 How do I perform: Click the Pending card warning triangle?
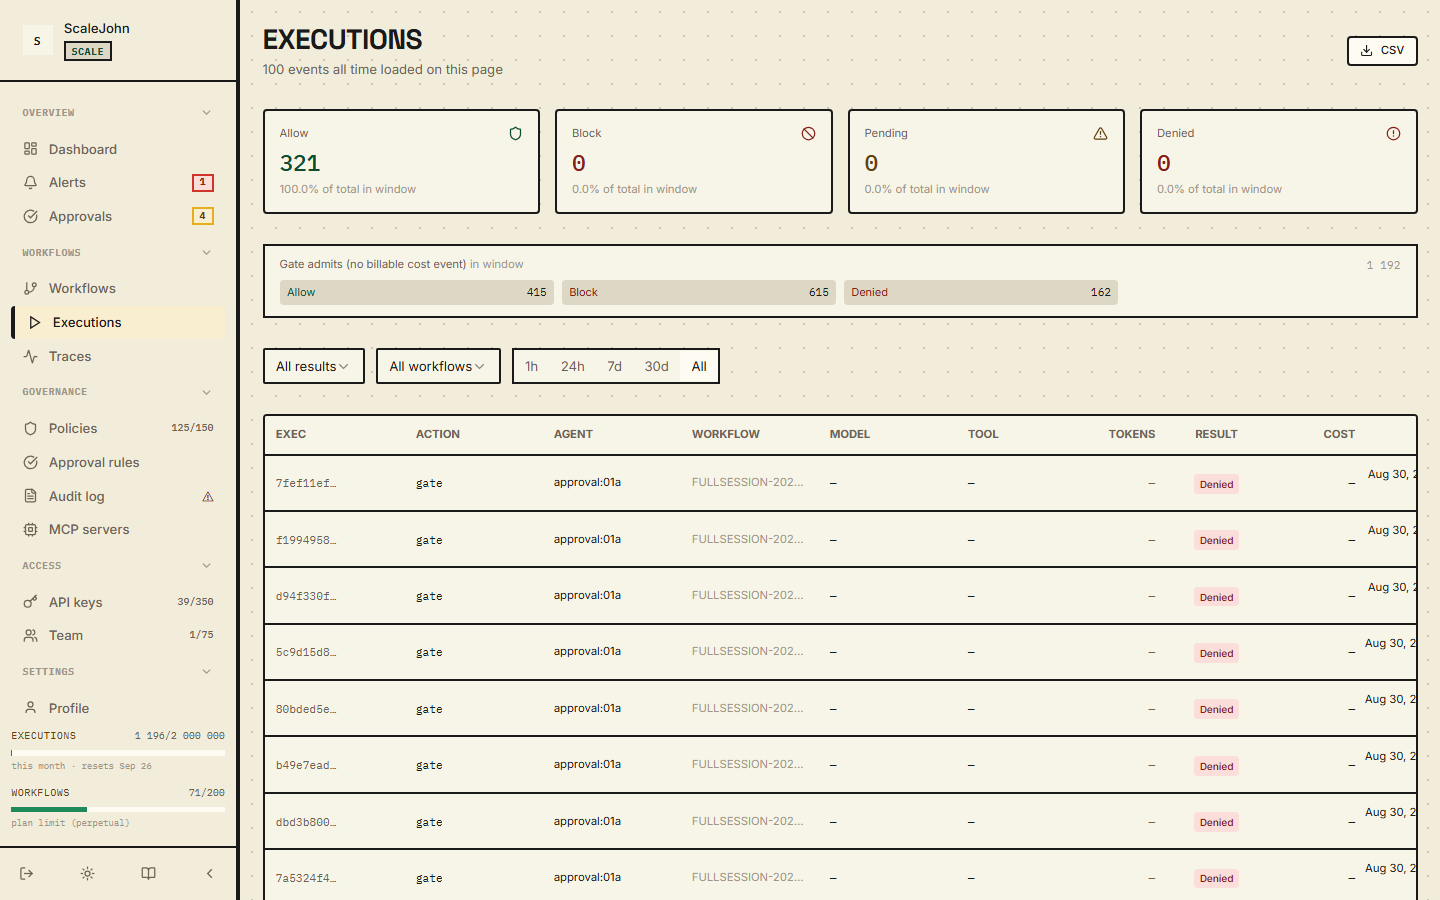tap(1100, 133)
